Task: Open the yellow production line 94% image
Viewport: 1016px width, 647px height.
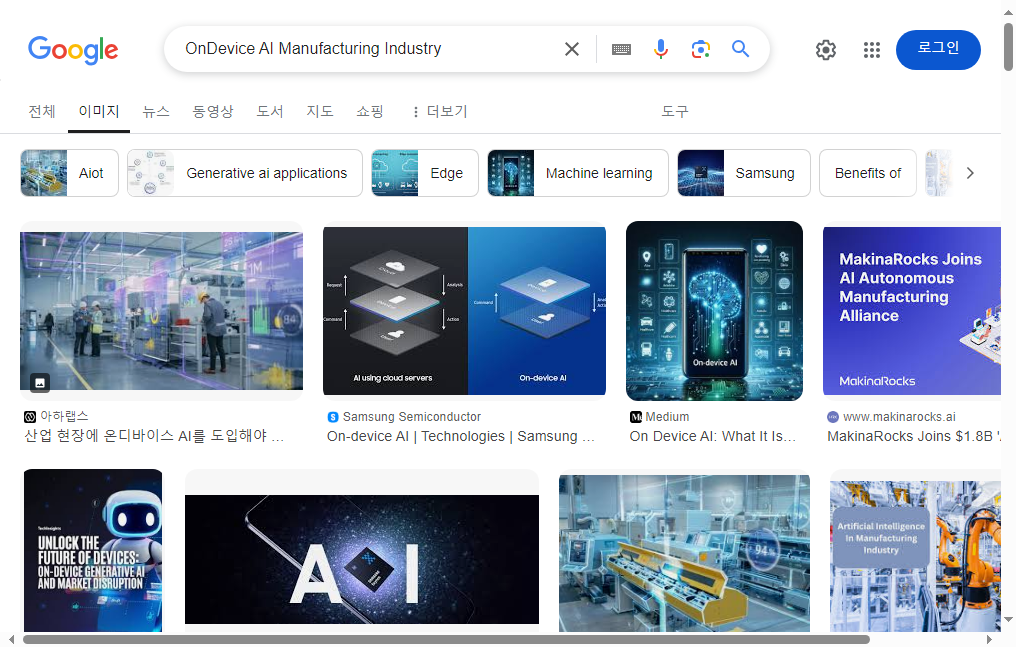Action: point(684,553)
